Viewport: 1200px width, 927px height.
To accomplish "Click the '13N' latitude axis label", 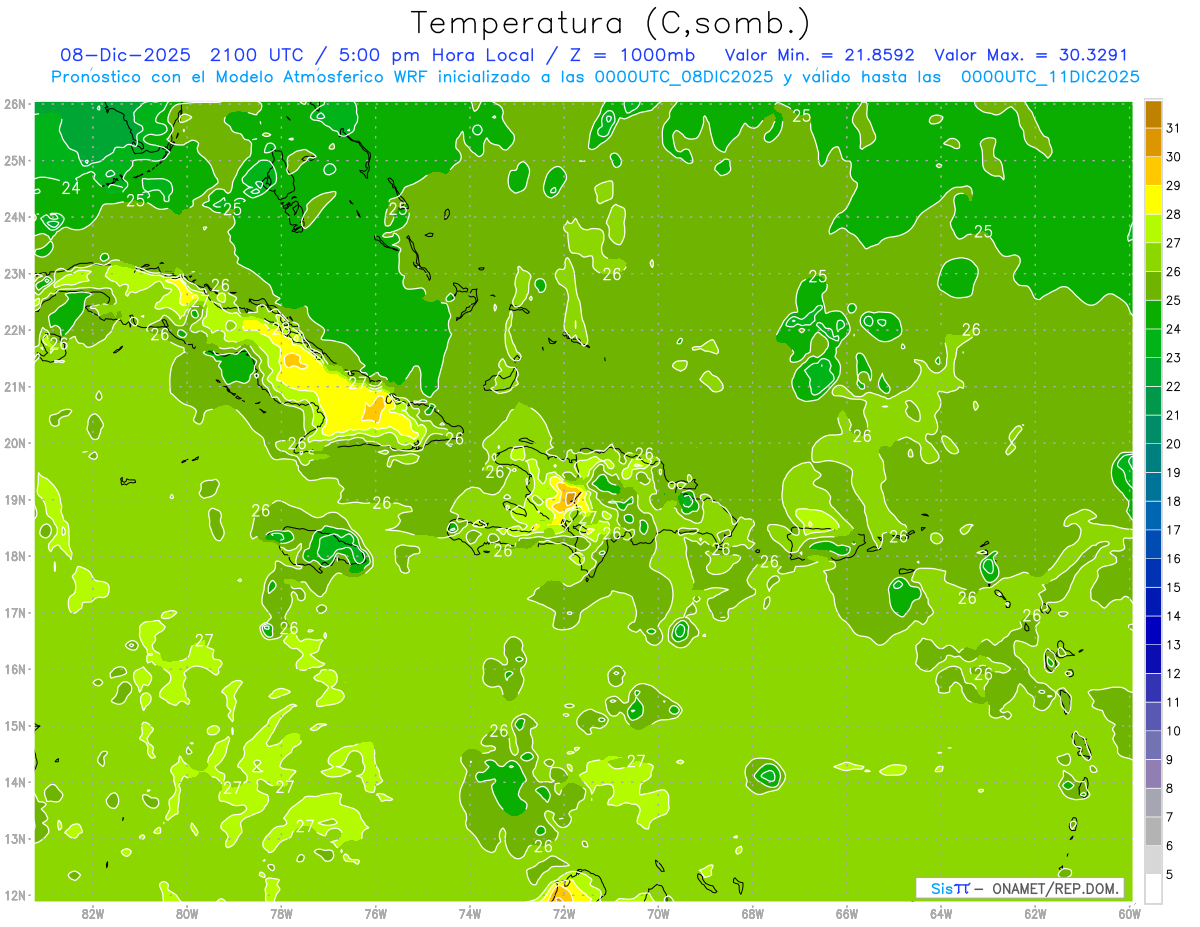I will [x=14, y=839].
